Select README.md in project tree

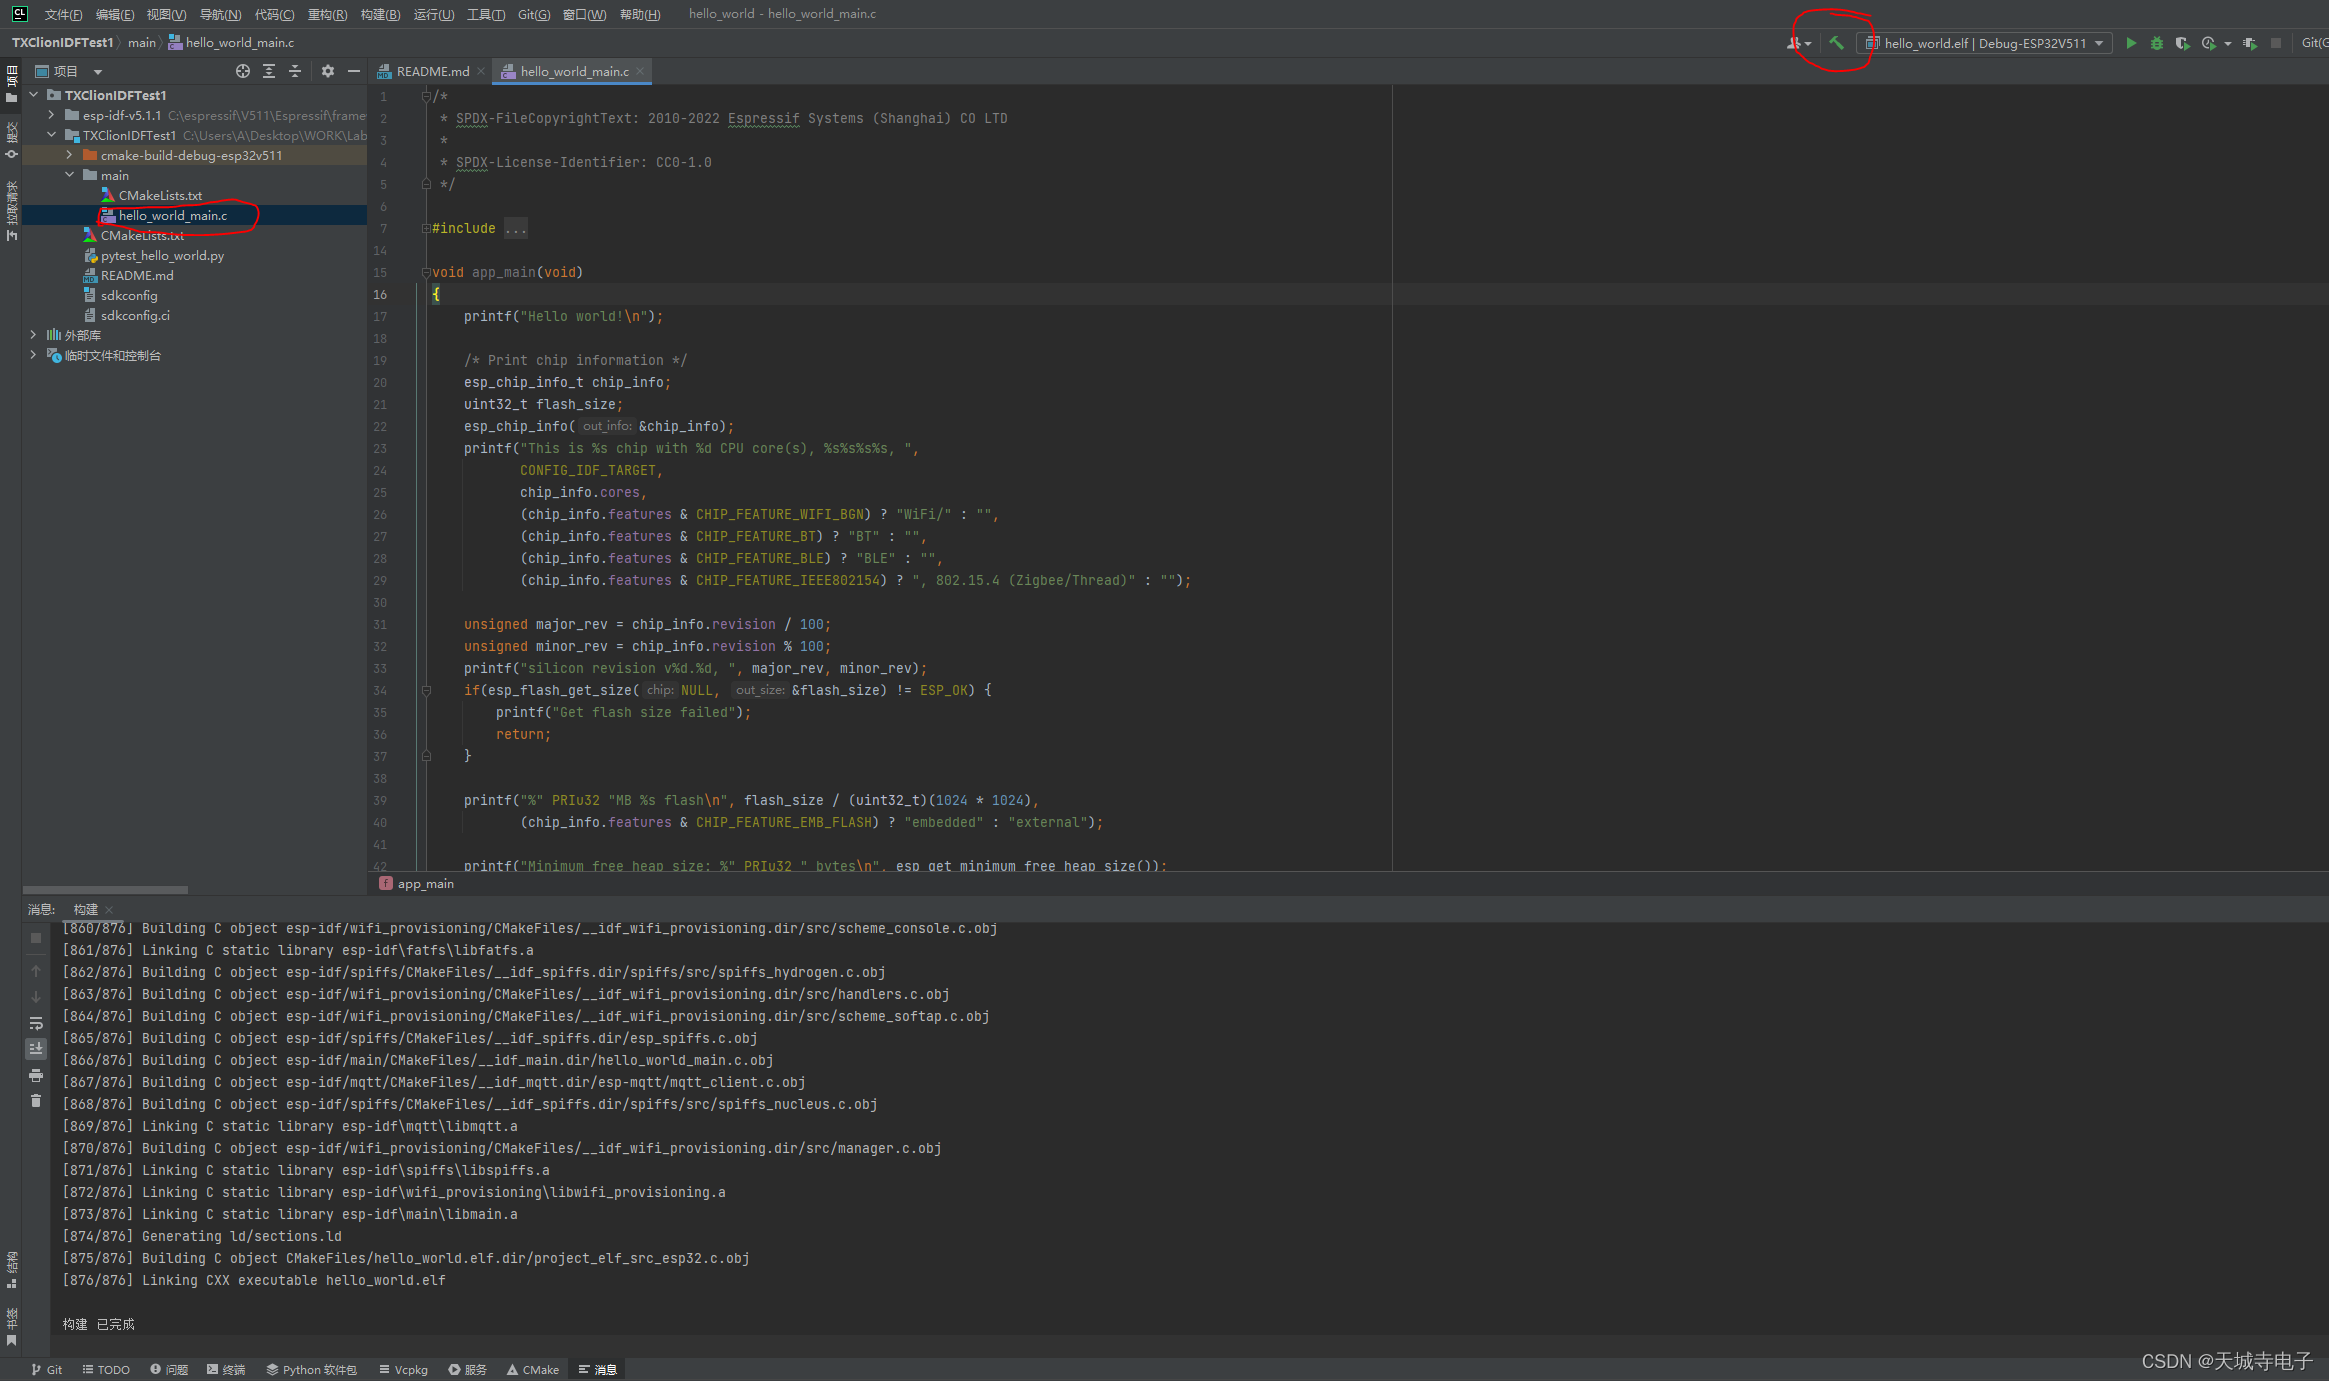tap(137, 275)
